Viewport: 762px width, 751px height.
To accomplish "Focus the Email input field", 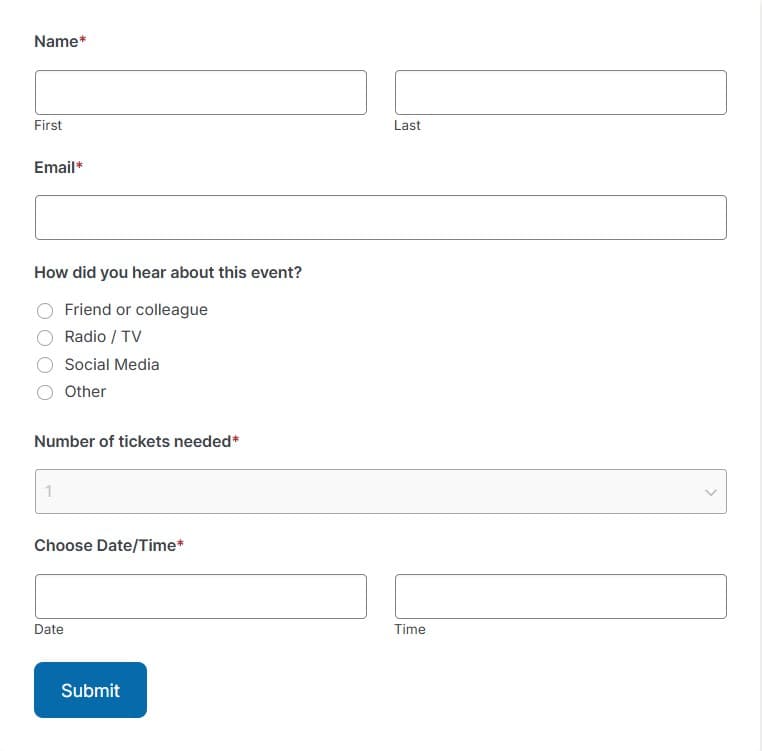I will tap(381, 217).
